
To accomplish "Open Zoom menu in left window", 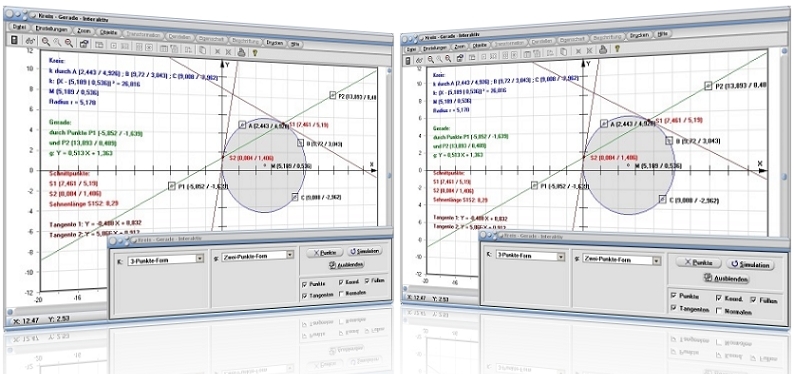I will click(x=84, y=30).
